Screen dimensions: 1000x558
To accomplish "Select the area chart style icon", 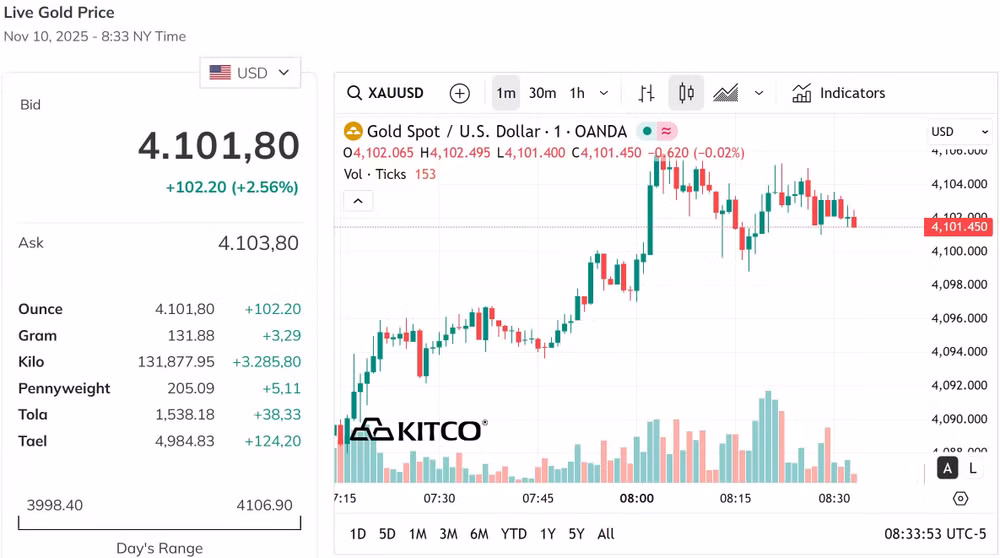I will tap(726, 93).
